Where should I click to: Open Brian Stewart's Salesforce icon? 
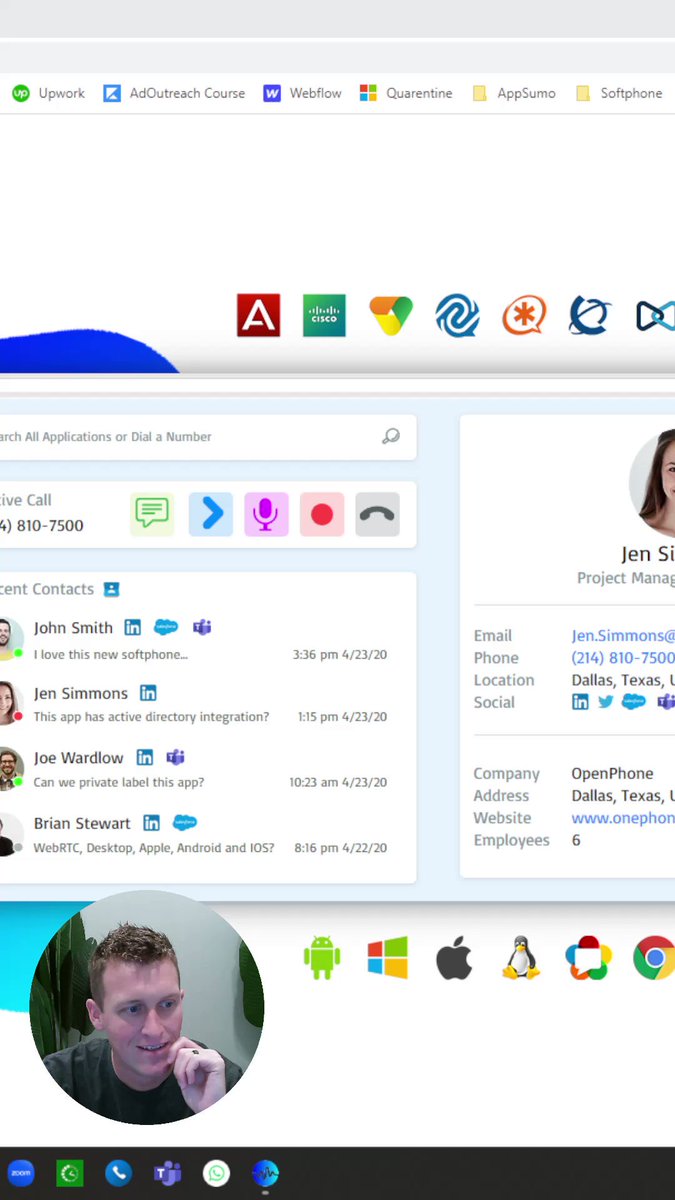point(185,823)
